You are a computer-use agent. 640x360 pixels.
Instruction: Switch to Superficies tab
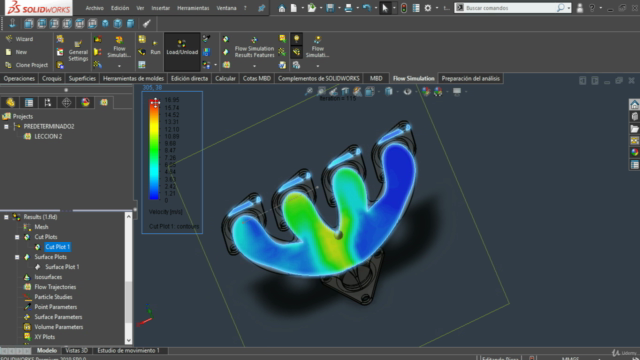point(82,78)
